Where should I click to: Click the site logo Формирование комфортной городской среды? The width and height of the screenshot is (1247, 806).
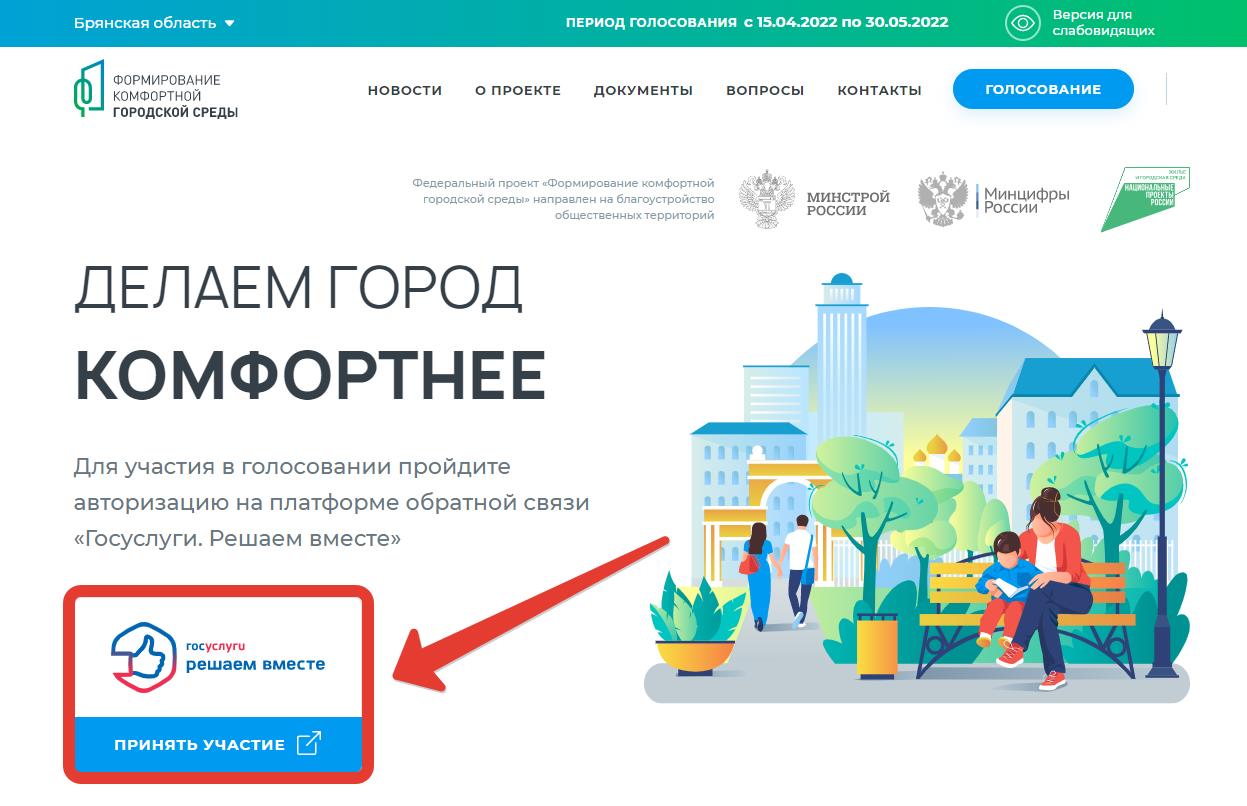155,89
